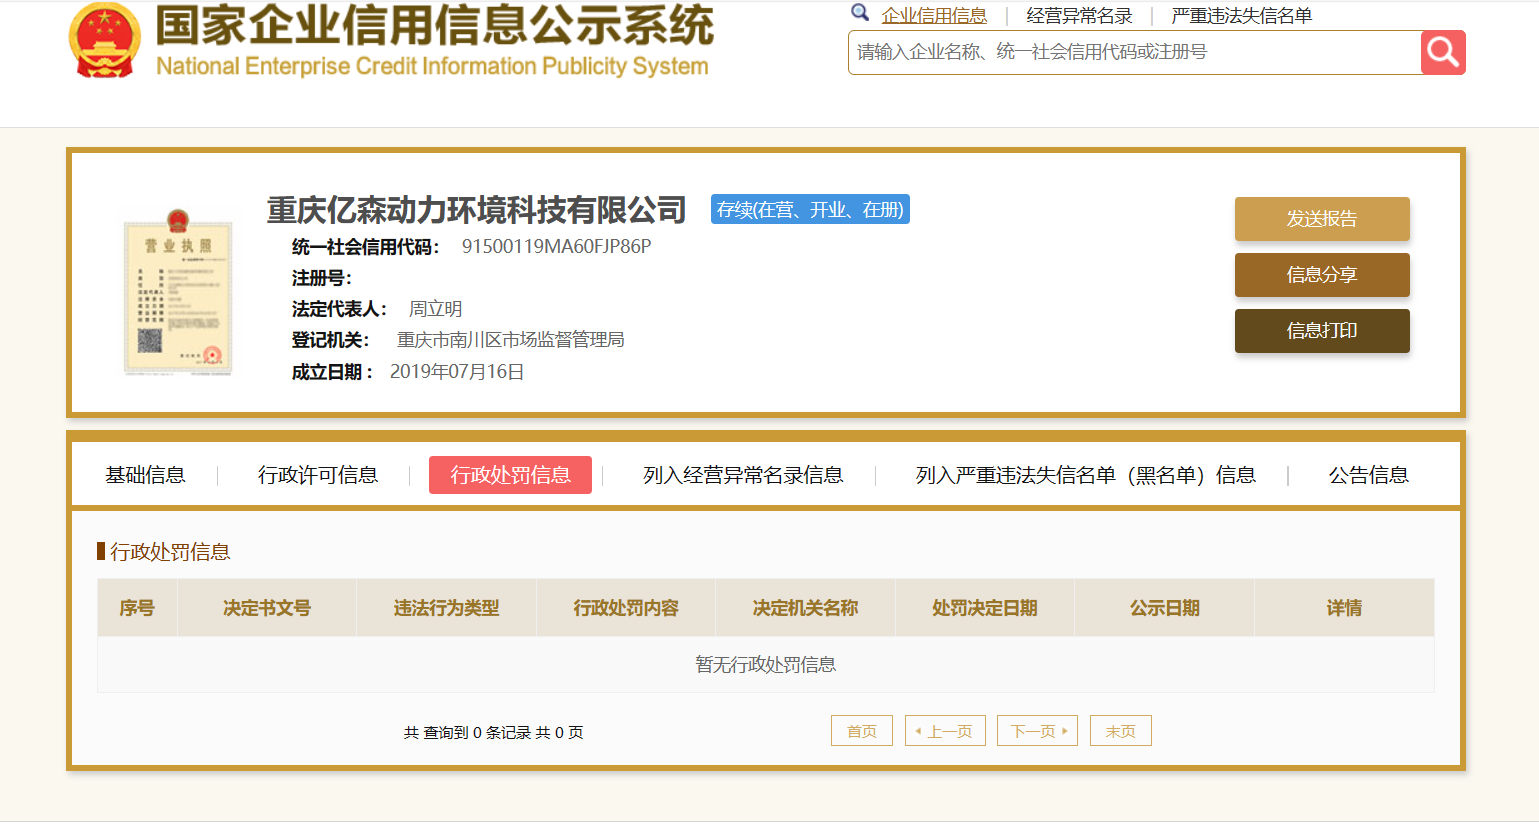Viewport: 1539px width, 827px height.
Task: Click the 下一页 next page button
Action: tap(1037, 731)
